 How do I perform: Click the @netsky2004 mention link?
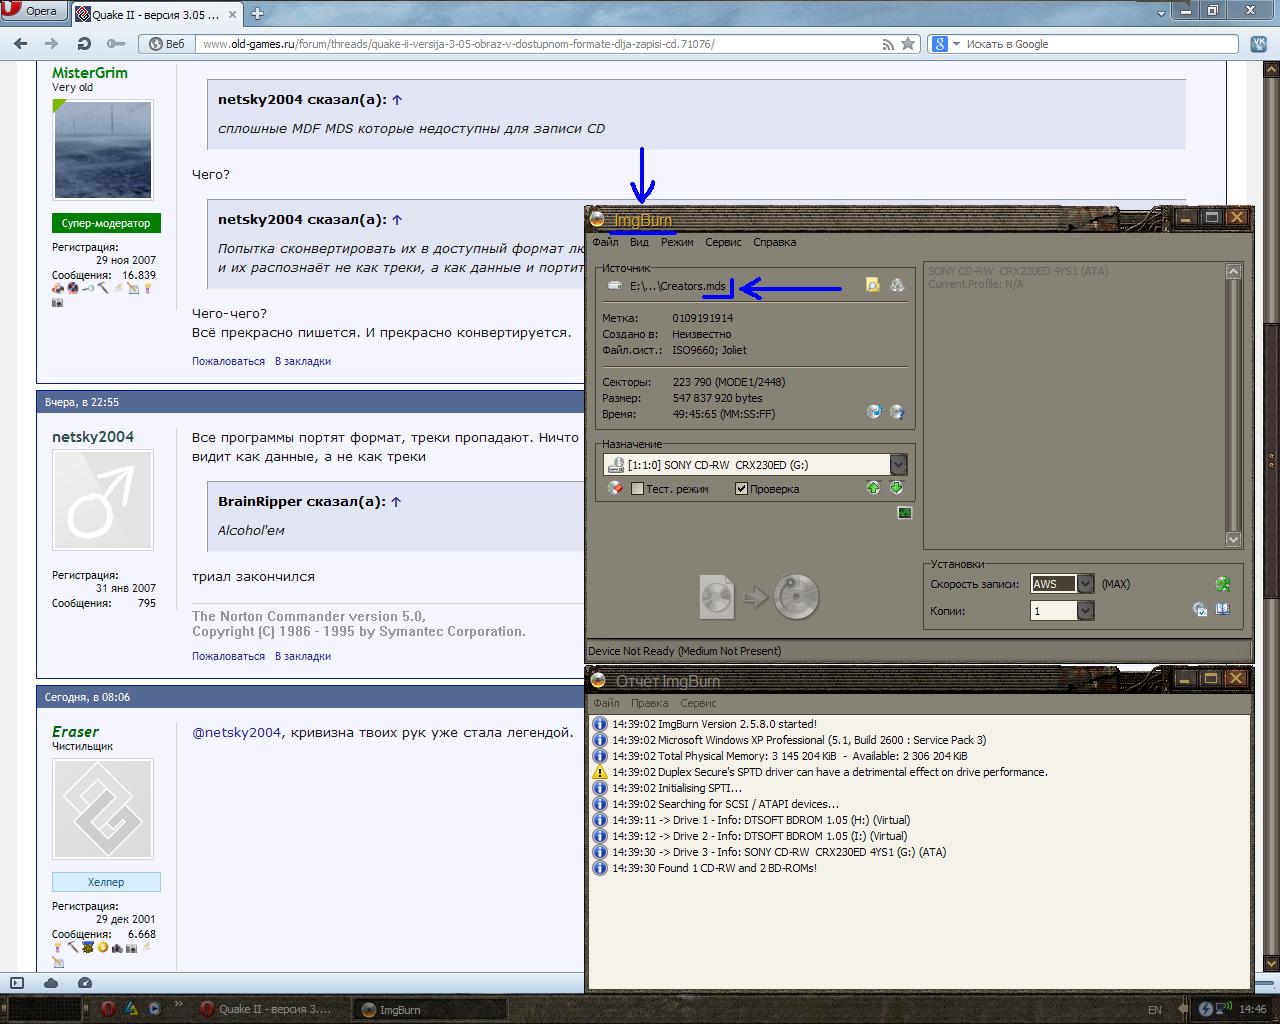236,732
